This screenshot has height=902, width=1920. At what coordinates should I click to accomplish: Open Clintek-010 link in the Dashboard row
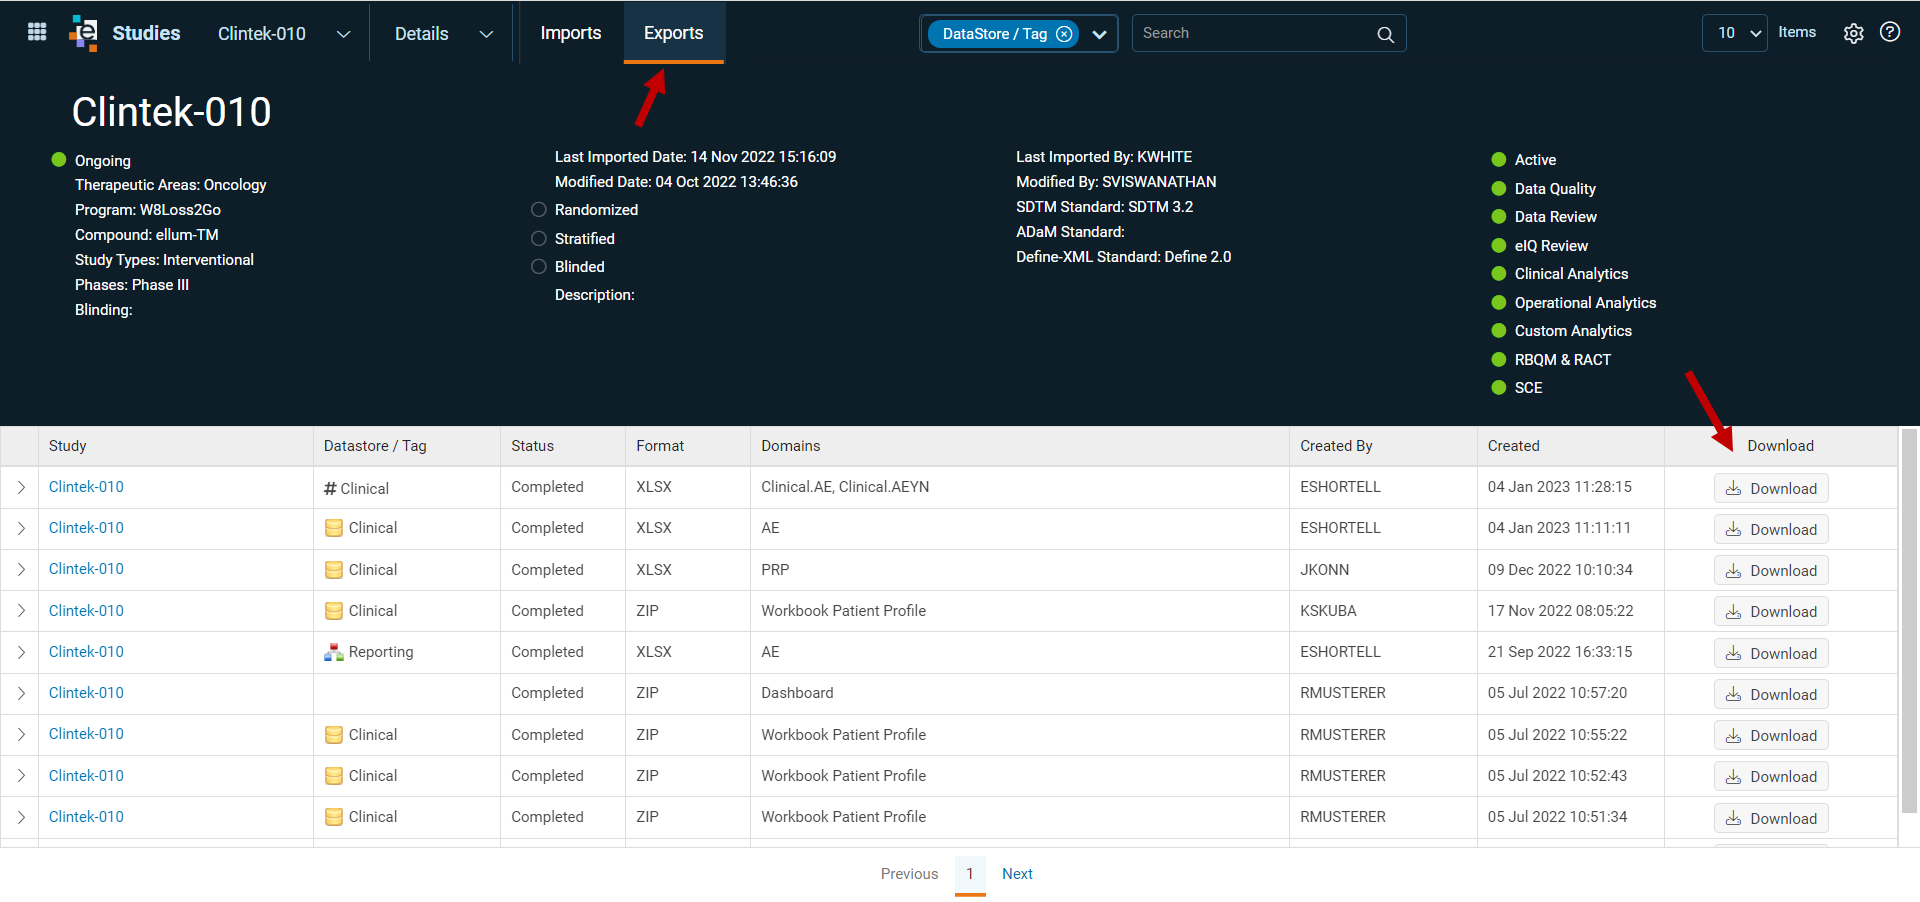click(86, 693)
